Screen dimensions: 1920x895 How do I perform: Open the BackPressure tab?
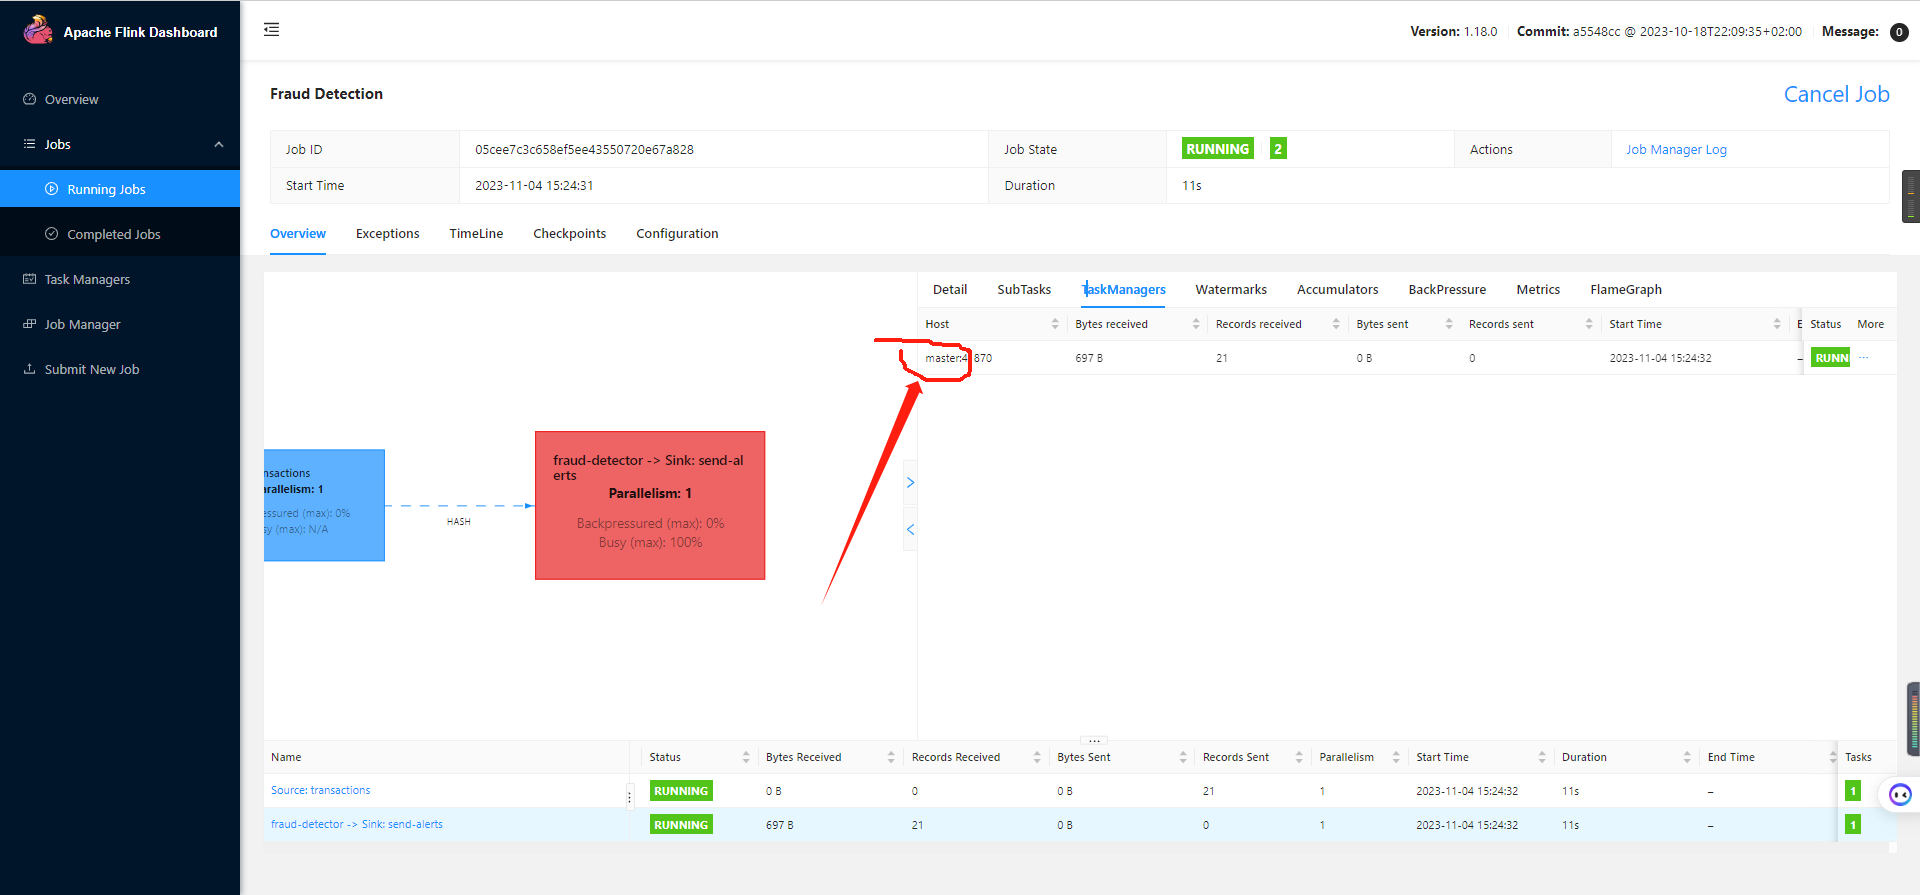(1447, 290)
